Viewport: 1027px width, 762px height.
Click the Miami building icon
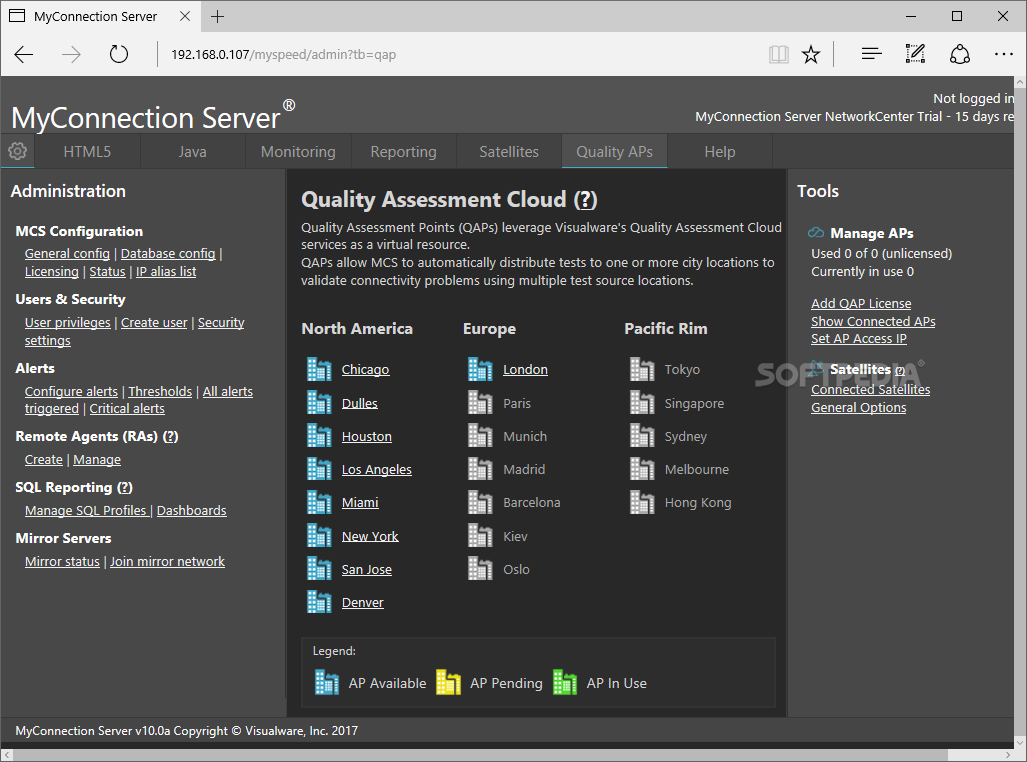[319, 502]
